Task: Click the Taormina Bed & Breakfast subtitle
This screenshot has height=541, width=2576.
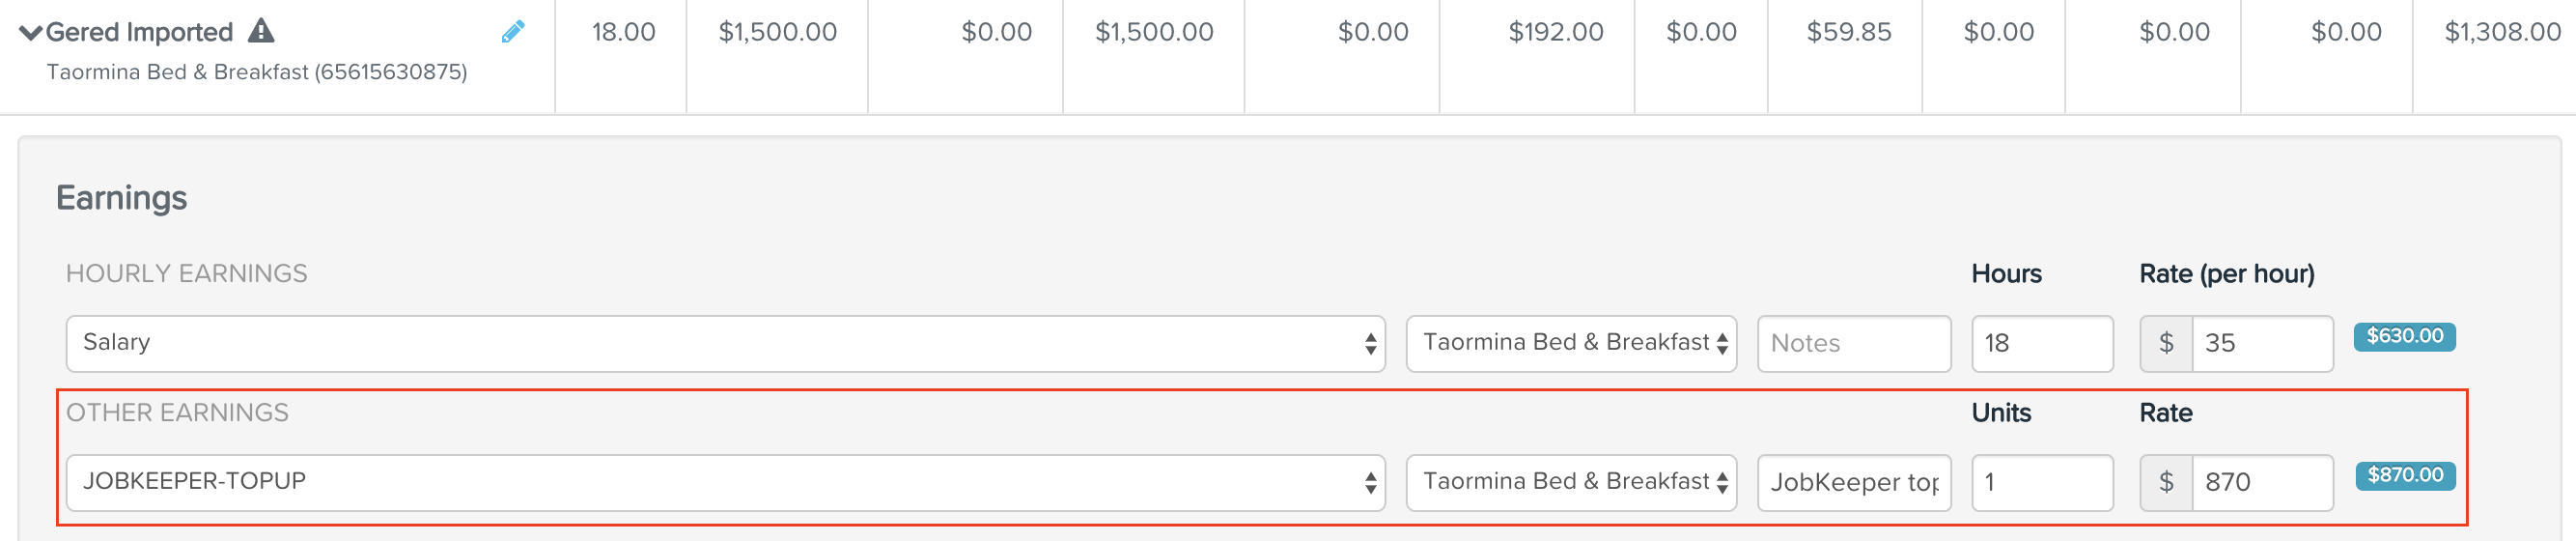Action: click(x=257, y=72)
